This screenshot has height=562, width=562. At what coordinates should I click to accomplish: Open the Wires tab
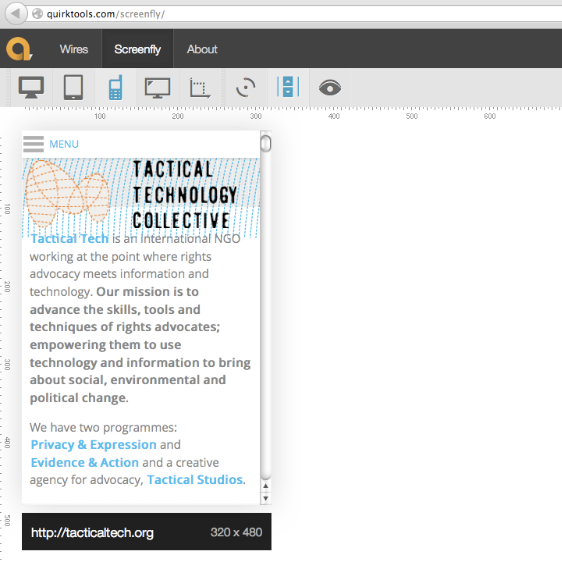pos(74,49)
